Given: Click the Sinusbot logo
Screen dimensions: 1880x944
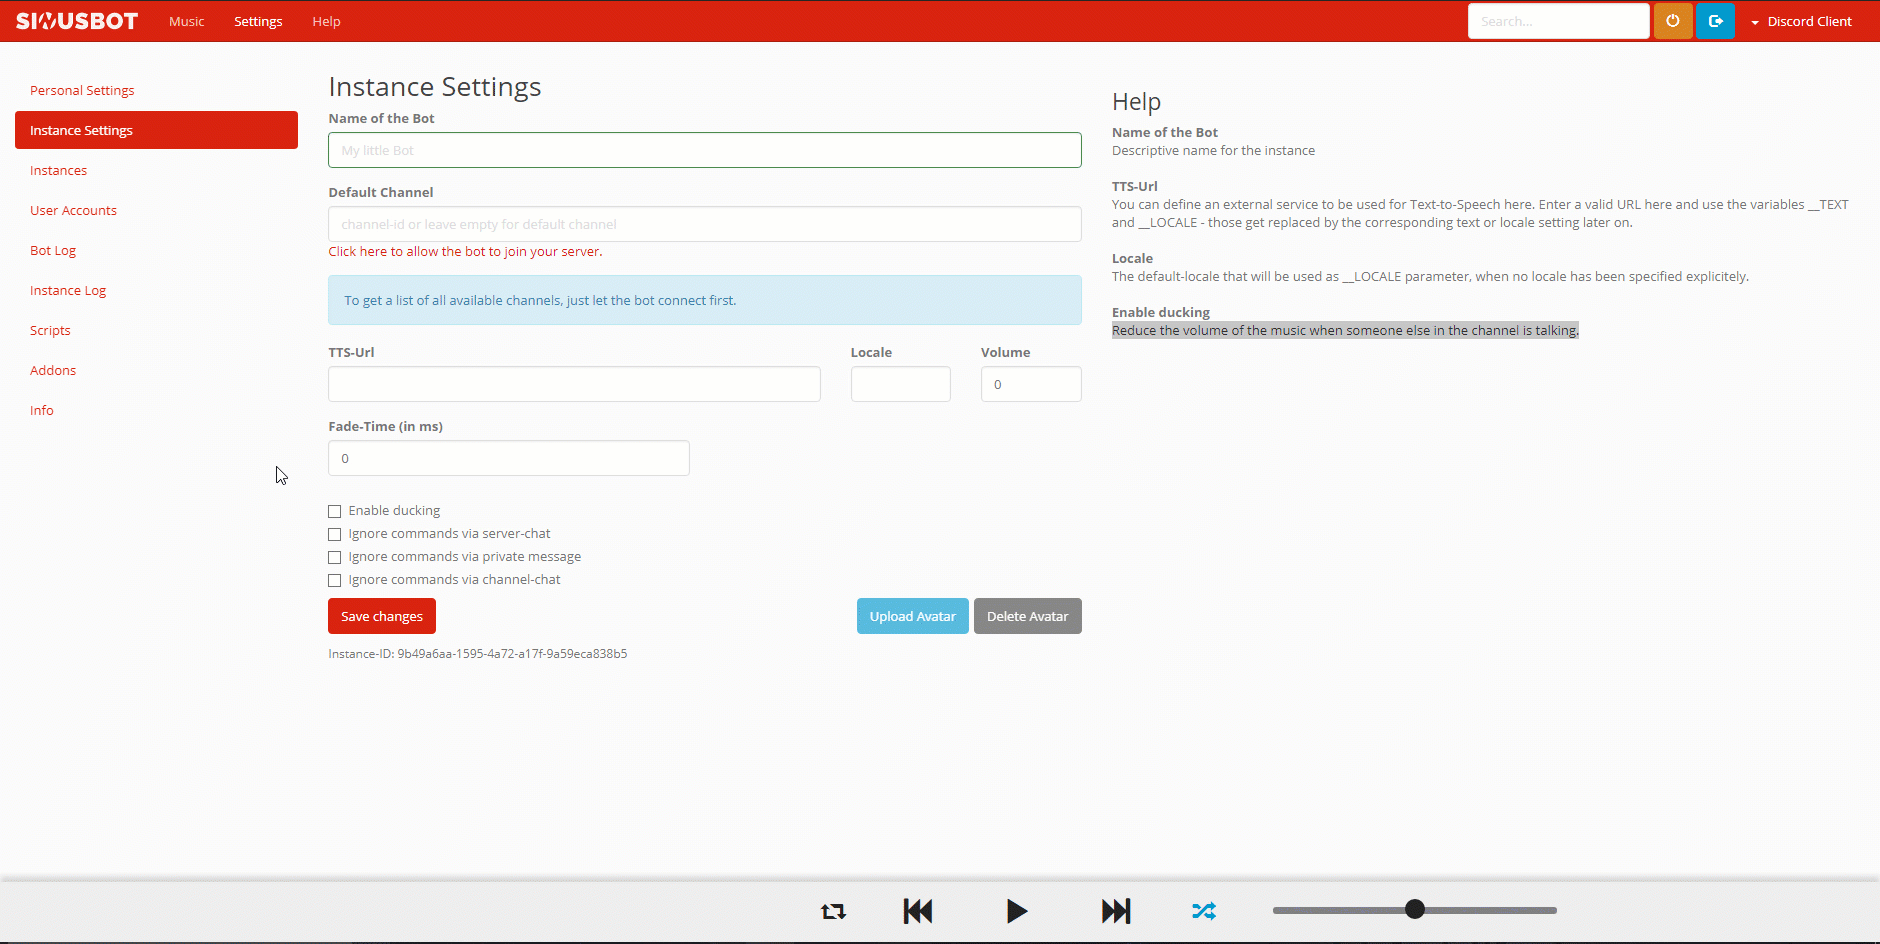Looking at the screenshot, I should (x=77, y=21).
